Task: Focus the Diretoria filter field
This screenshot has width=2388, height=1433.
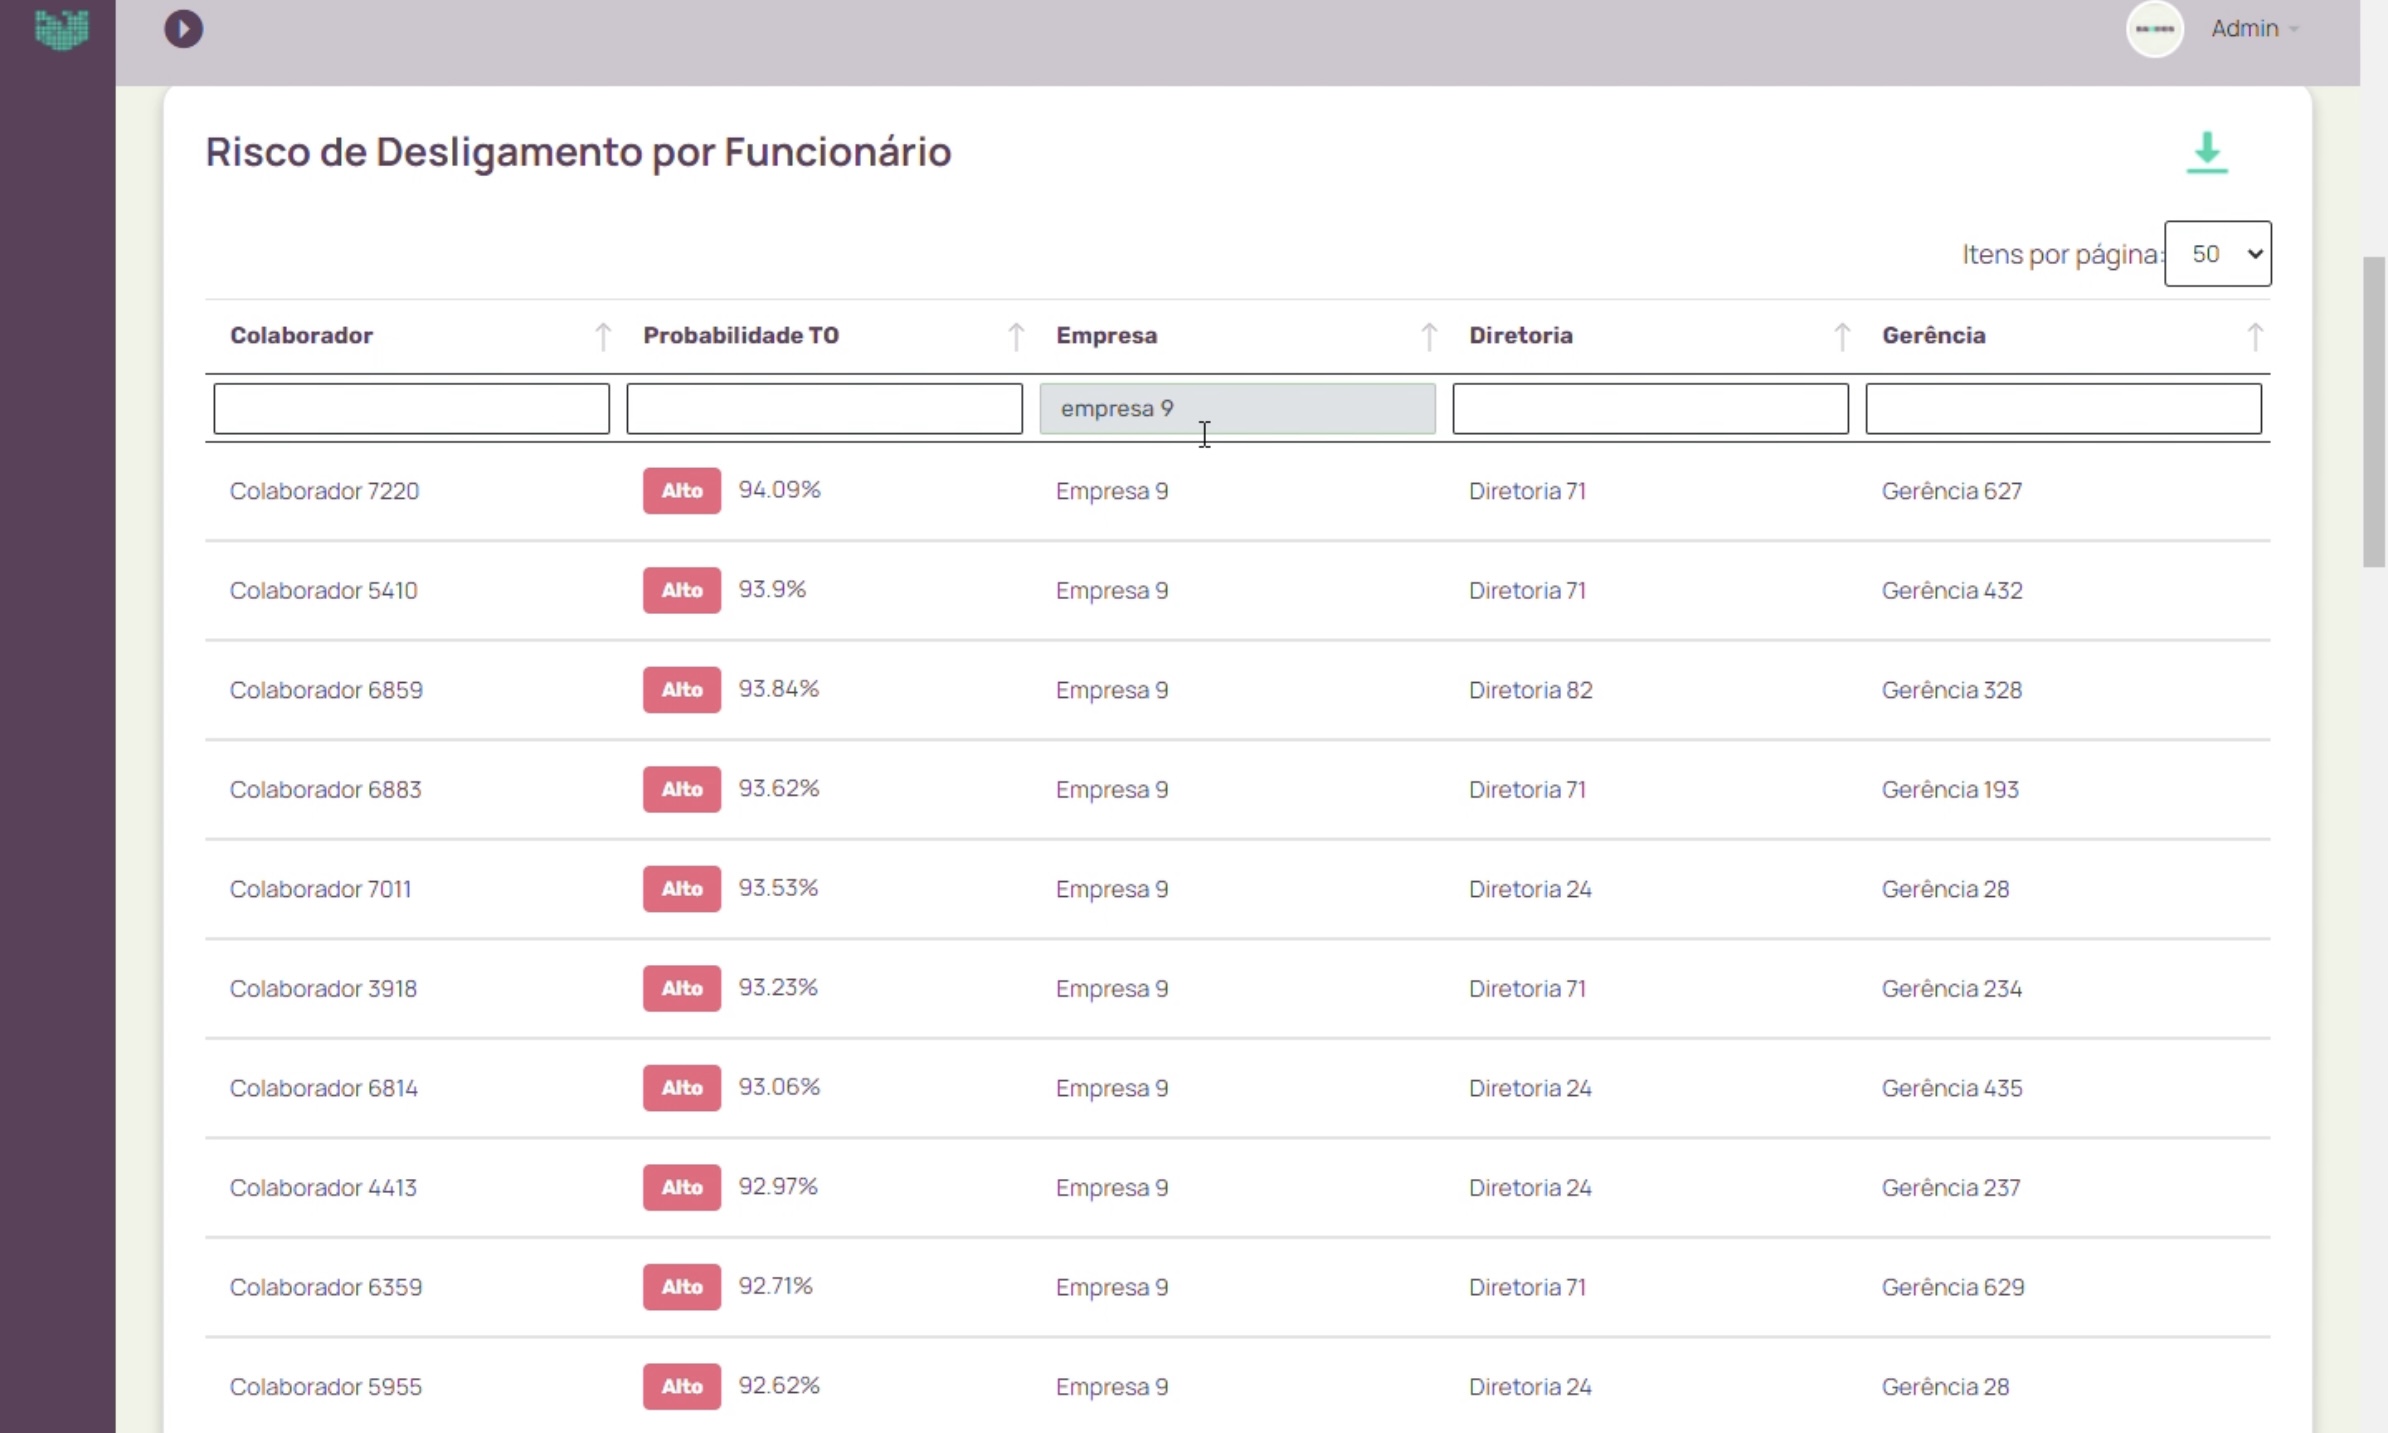Action: coord(1650,408)
